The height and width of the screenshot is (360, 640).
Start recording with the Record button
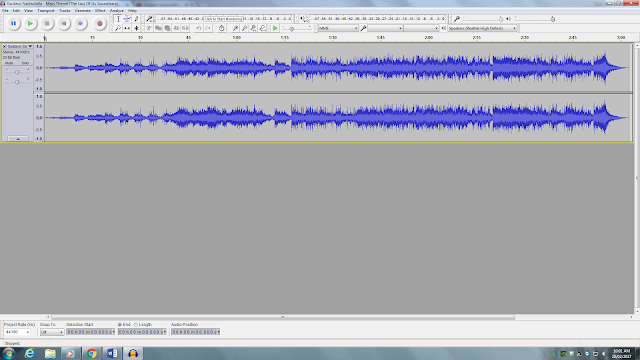[x=99, y=24]
